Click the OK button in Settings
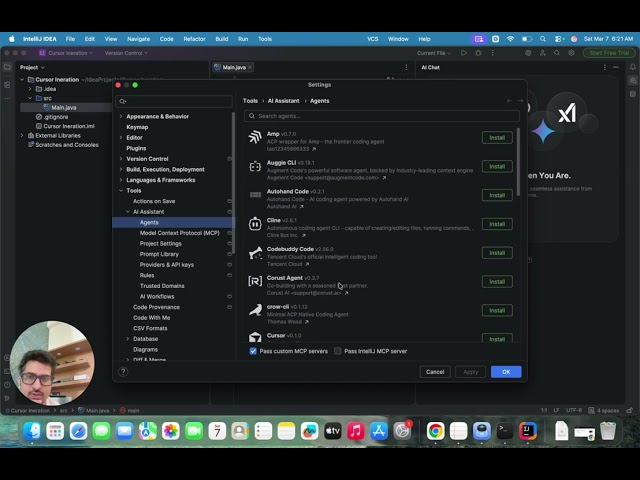This screenshot has width=640, height=480. 506,372
